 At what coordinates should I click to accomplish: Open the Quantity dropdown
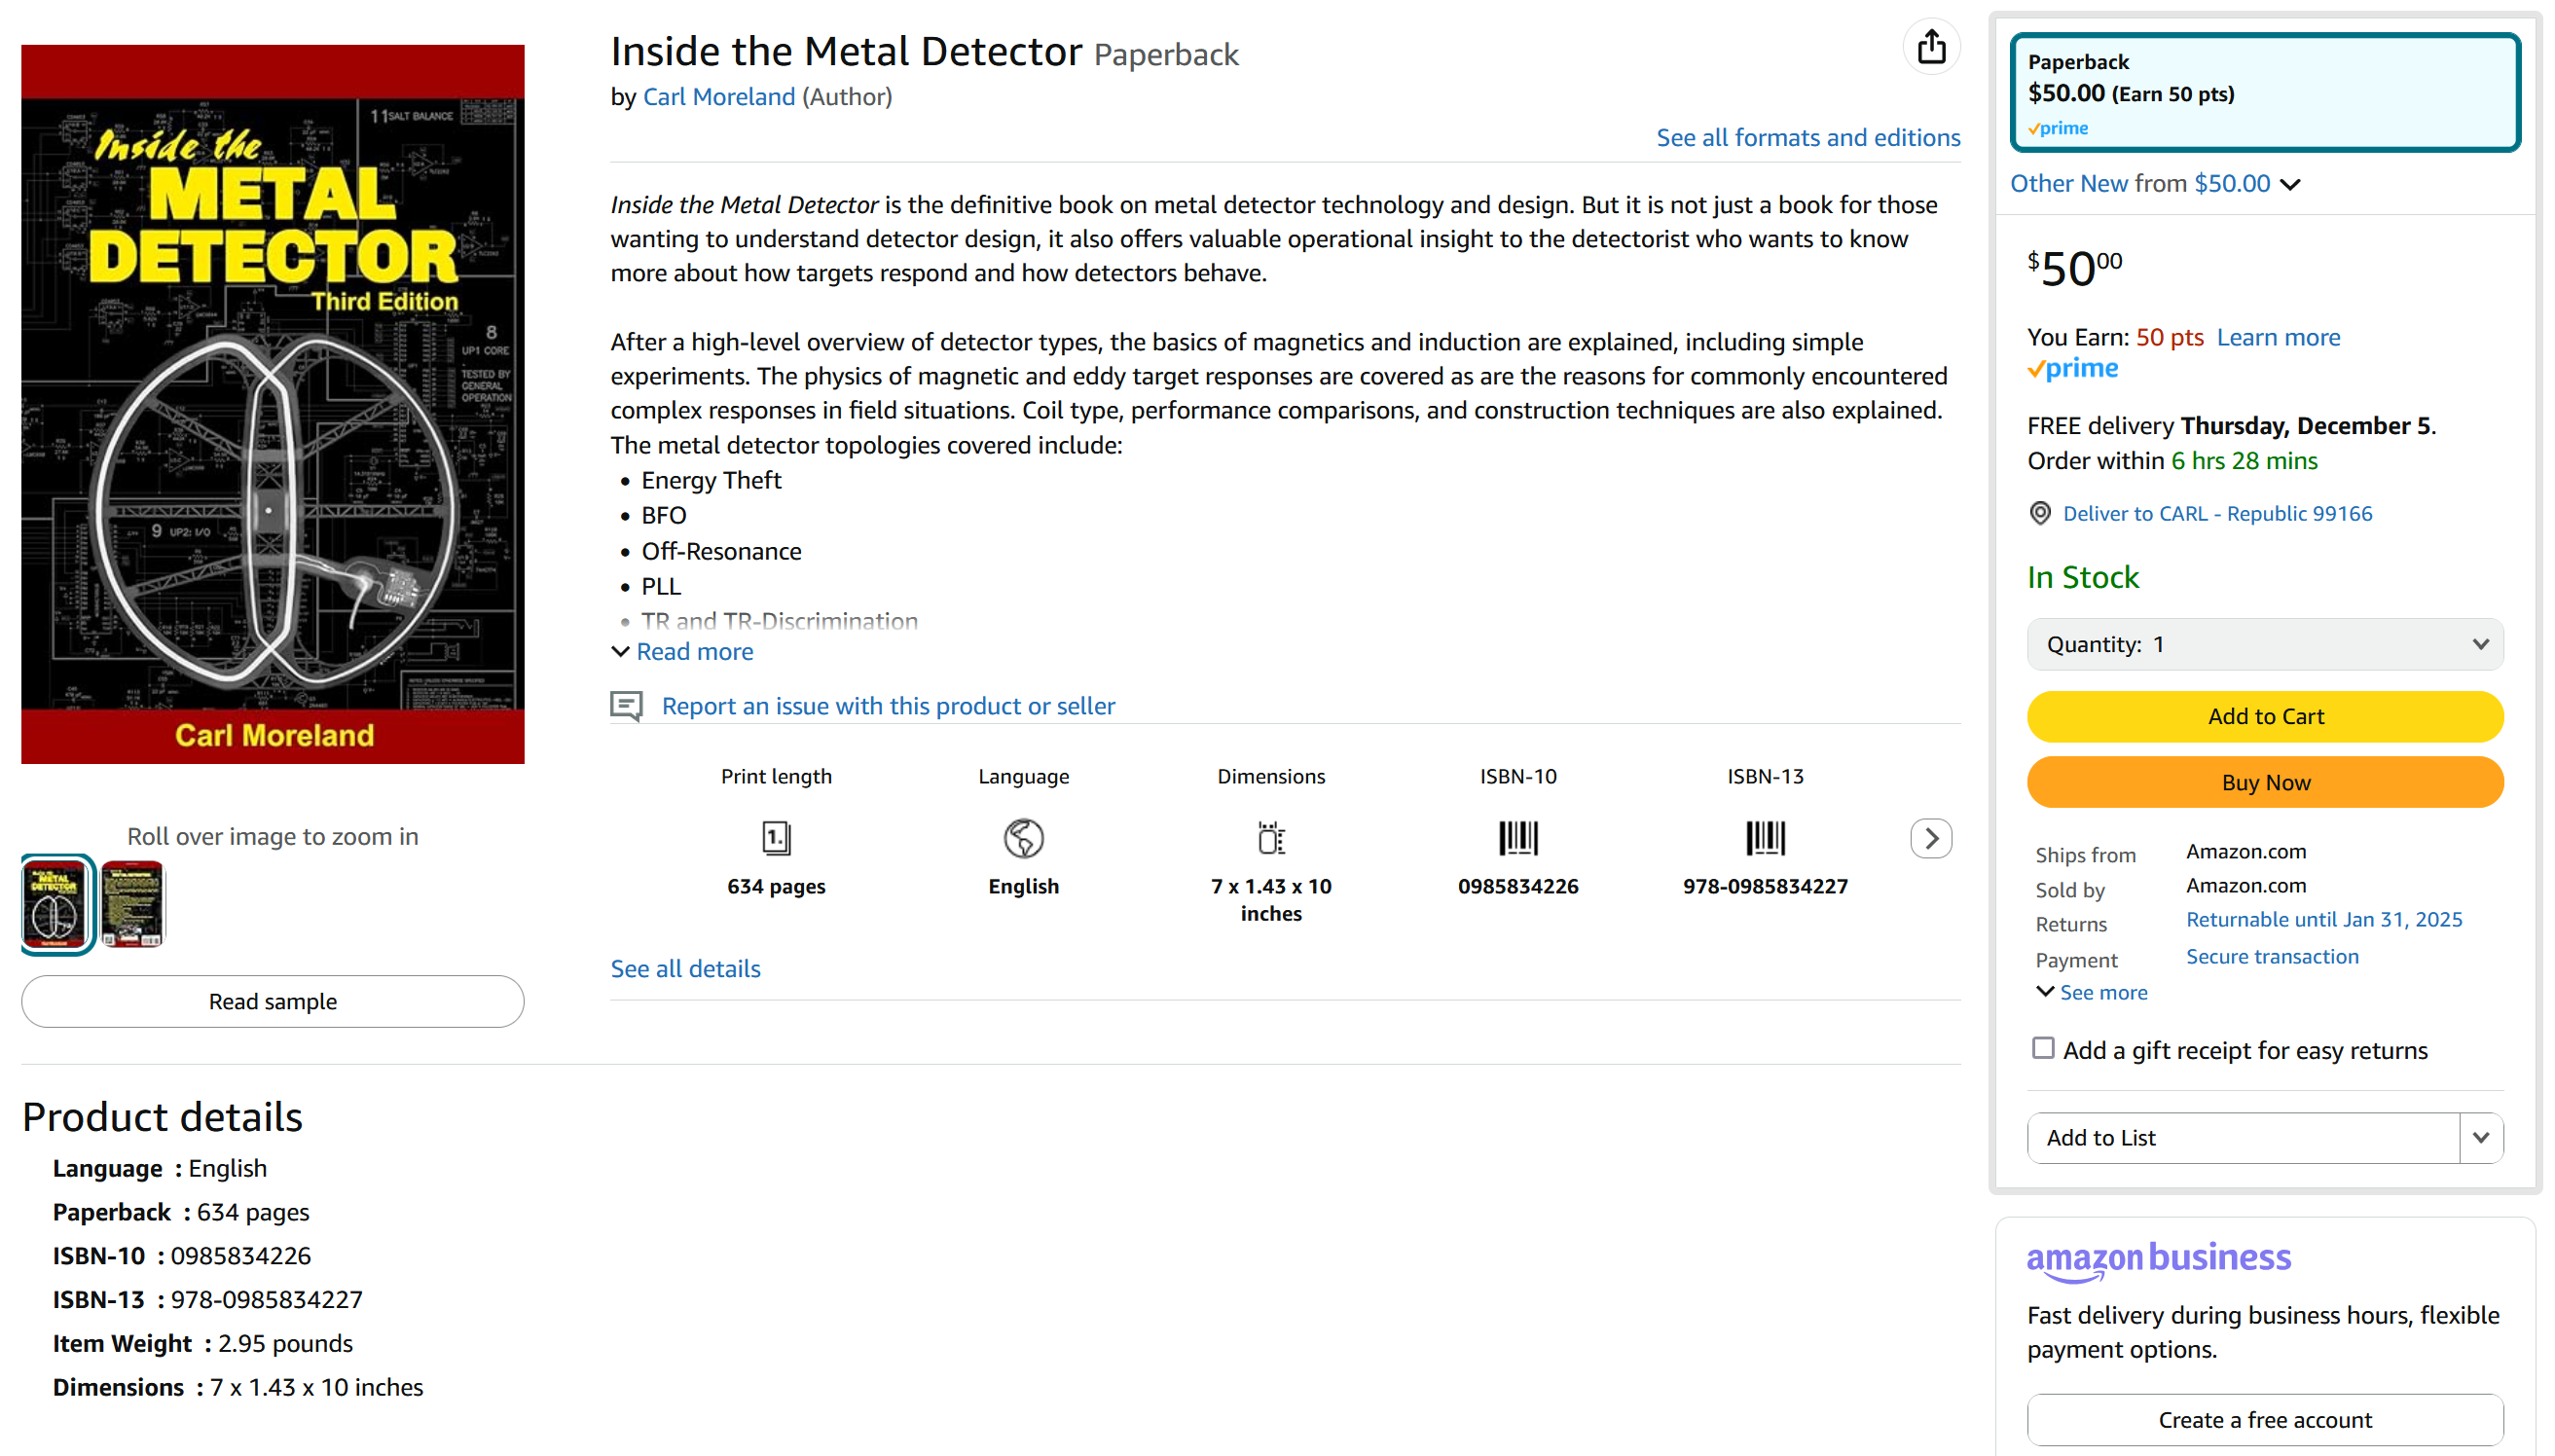coord(2264,644)
